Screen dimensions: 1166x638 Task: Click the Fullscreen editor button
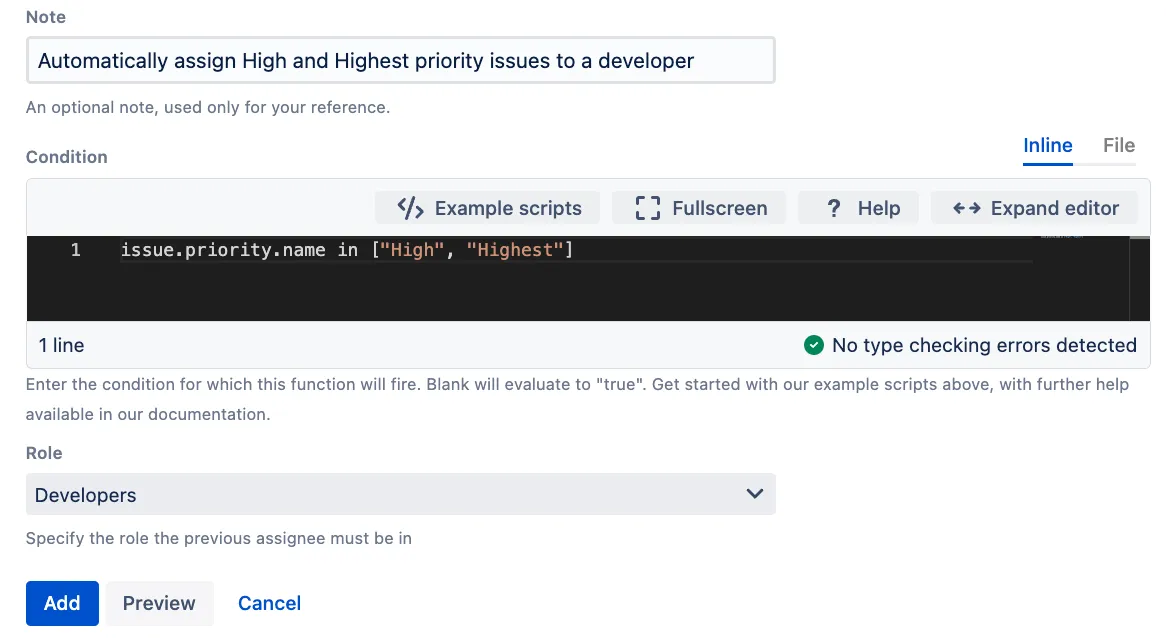(x=699, y=208)
